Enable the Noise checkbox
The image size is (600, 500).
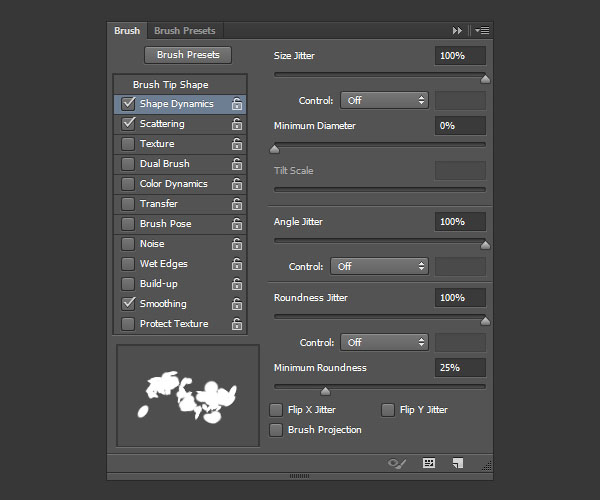click(128, 244)
